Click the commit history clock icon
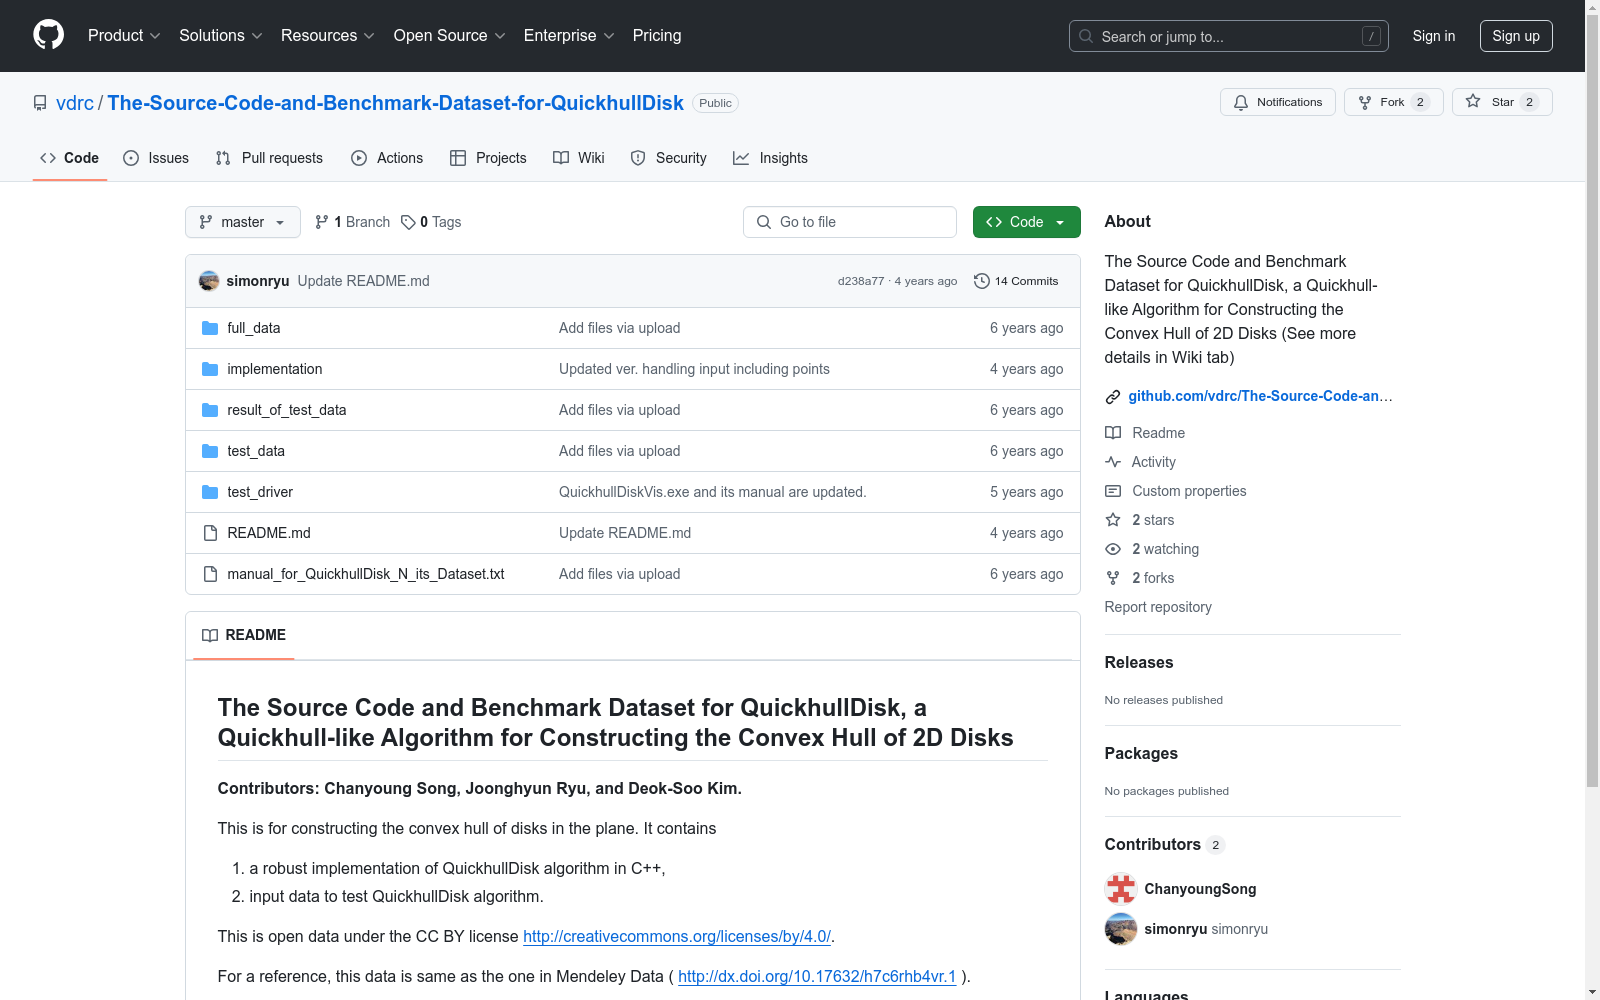Screen dimensions: 1600x1000 pos(982,281)
